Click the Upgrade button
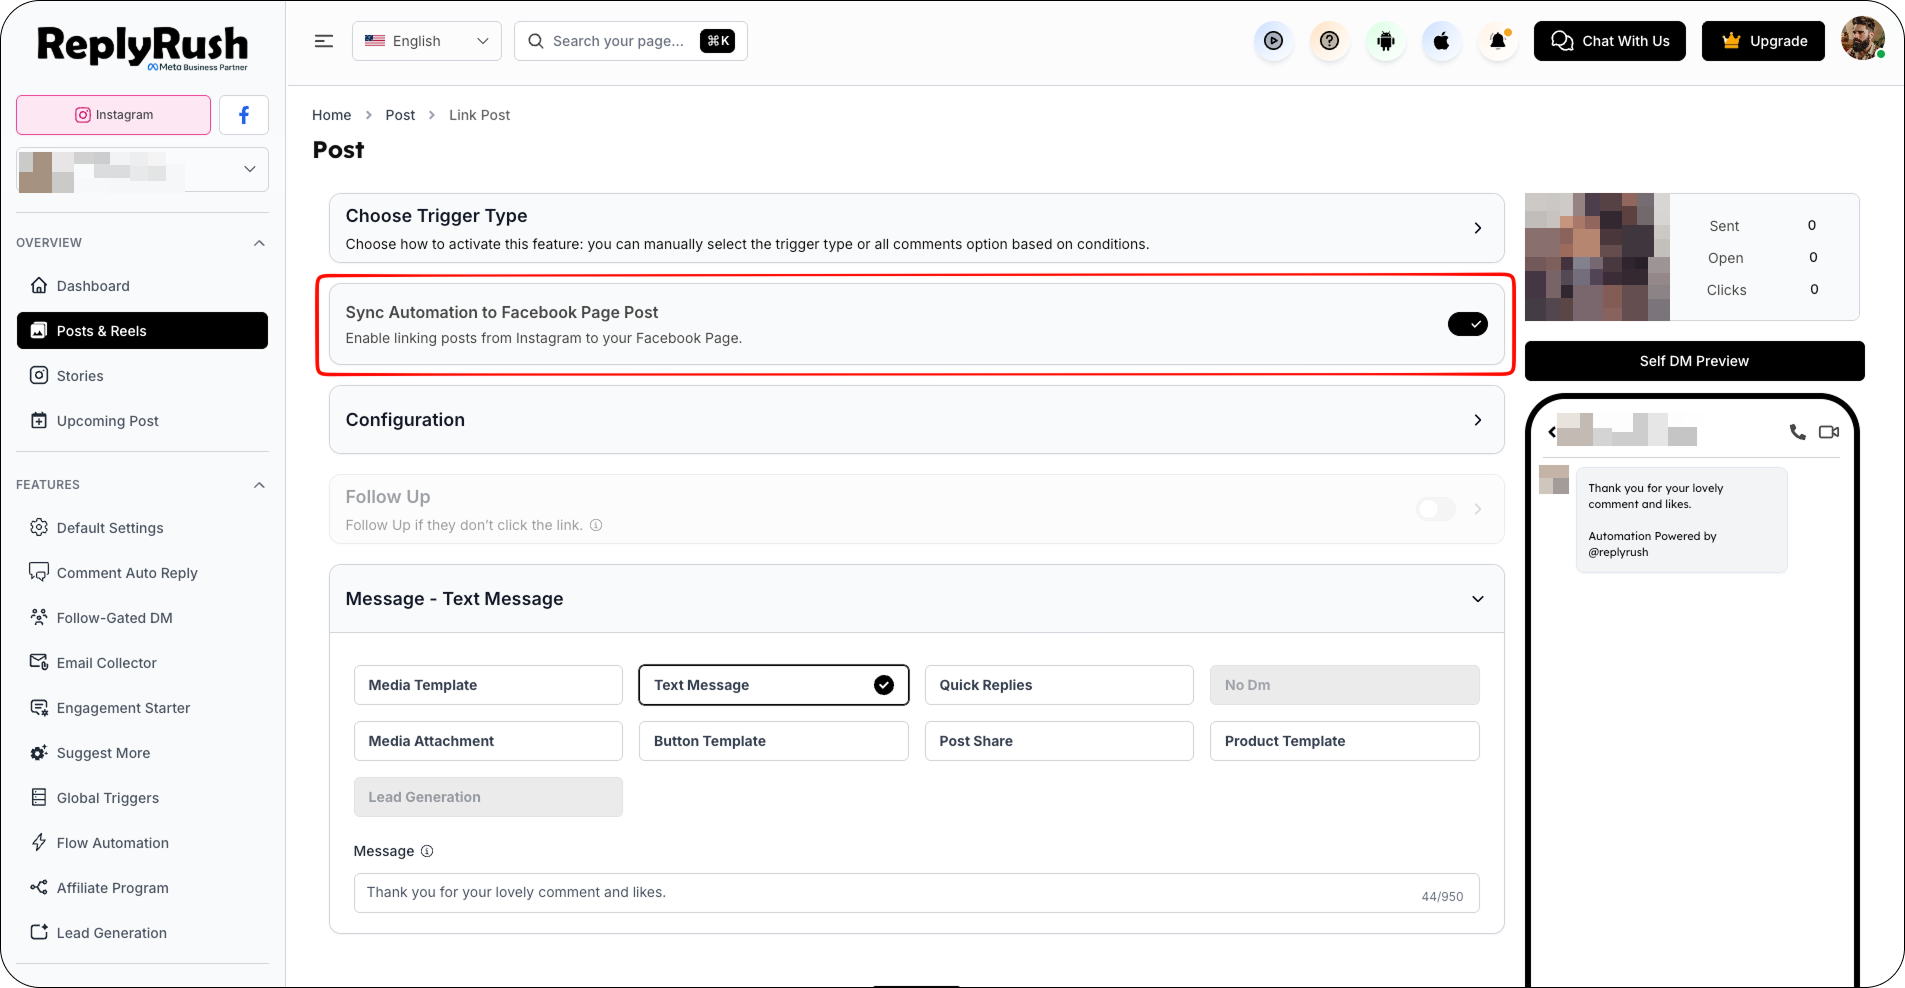This screenshot has height=988, width=1905. click(1763, 41)
